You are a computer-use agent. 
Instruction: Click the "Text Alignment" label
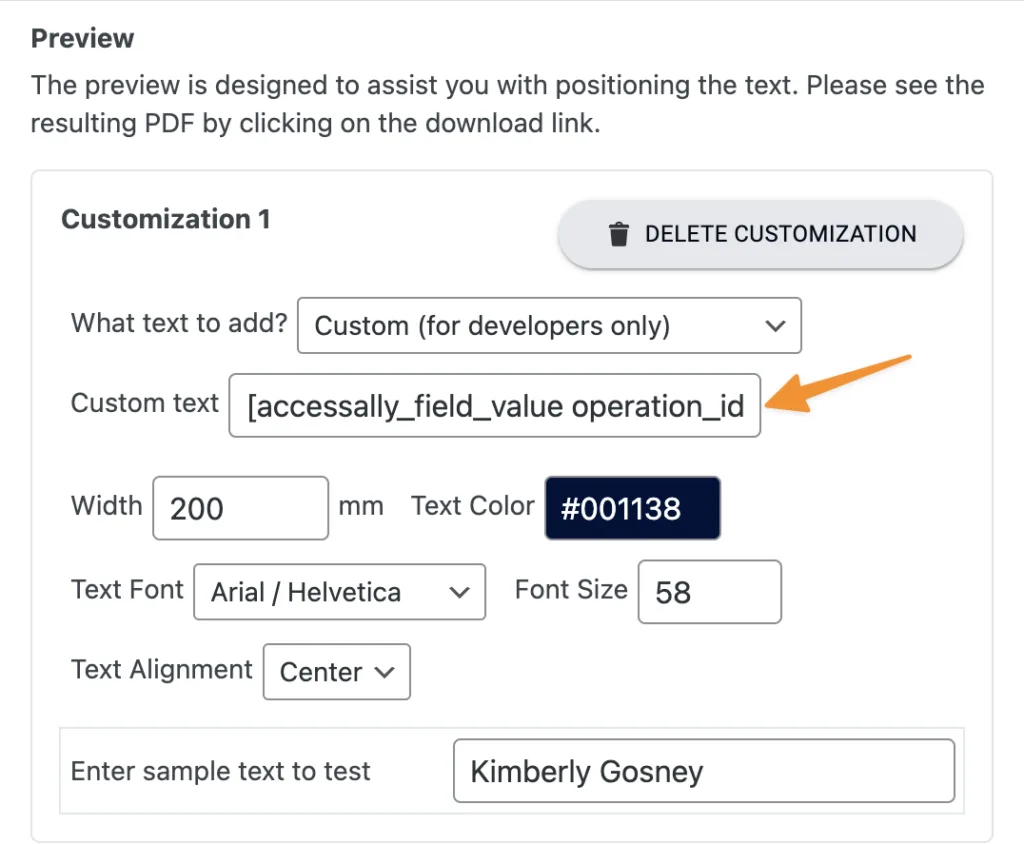tap(162, 670)
